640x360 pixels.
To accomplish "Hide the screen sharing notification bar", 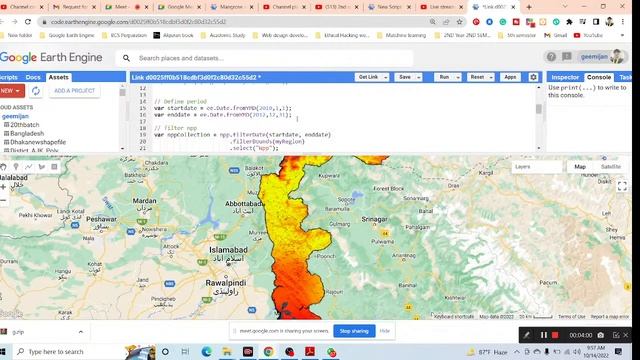I will click(x=384, y=331).
